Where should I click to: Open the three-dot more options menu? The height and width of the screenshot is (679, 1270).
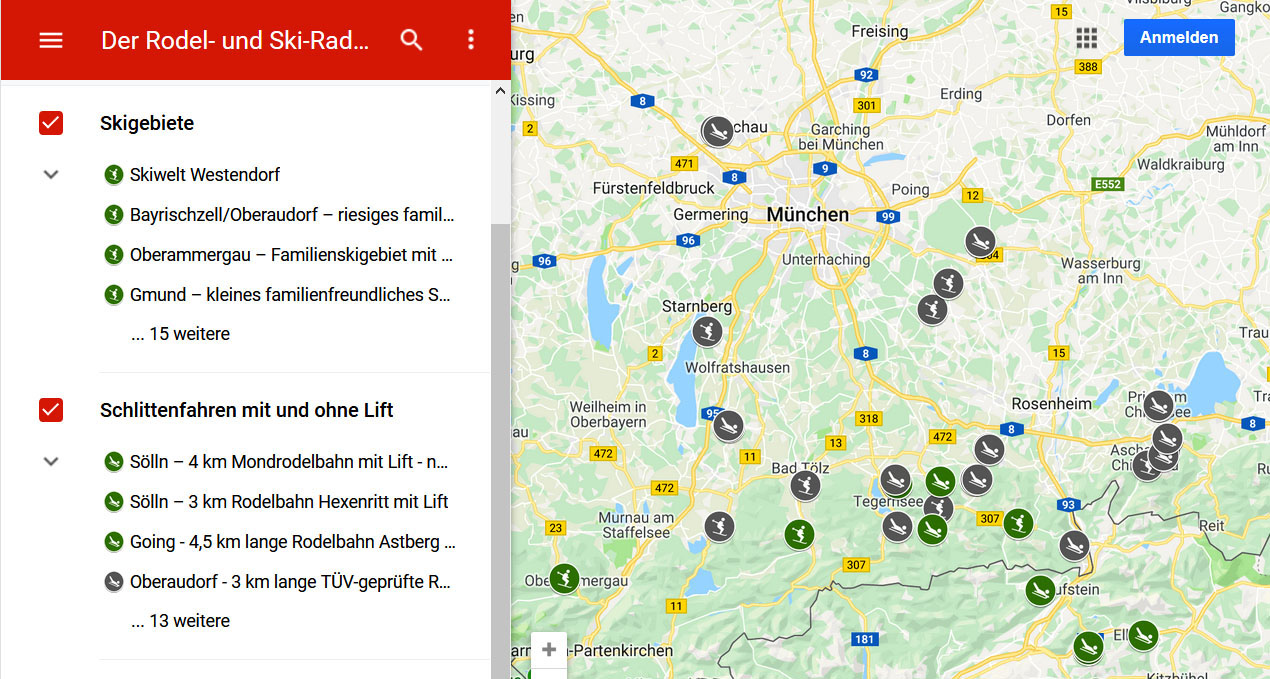[x=471, y=40]
